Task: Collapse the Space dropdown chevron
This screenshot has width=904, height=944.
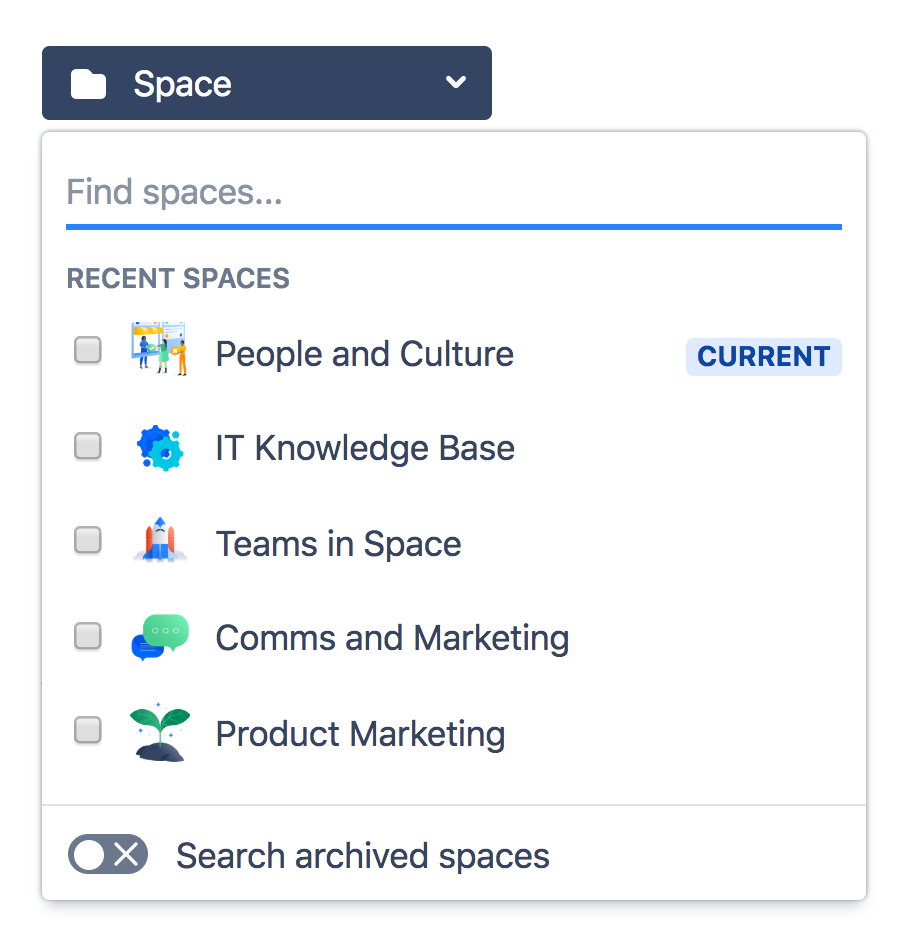Action: [x=456, y=83]
